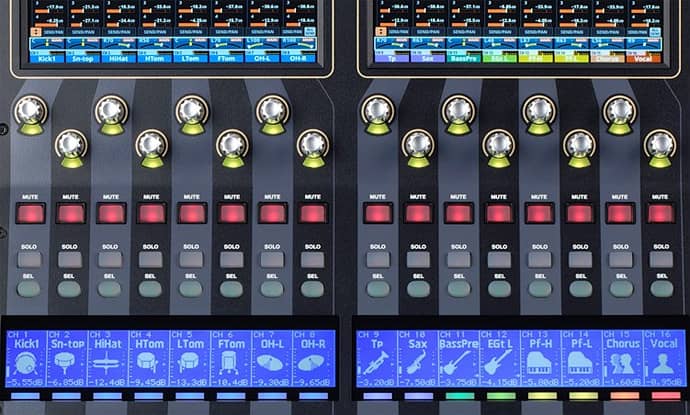Screen dimensions: 690x415
Task: Solo the FTom channel 6 strip
Action: 232,259
